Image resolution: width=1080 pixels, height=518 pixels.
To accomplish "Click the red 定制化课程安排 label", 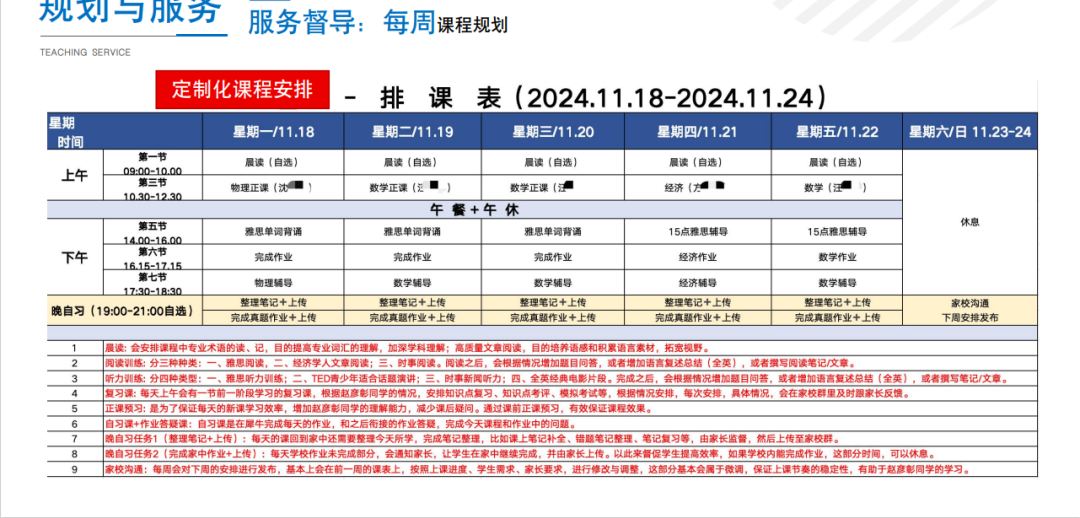I will tap(242, 90).
